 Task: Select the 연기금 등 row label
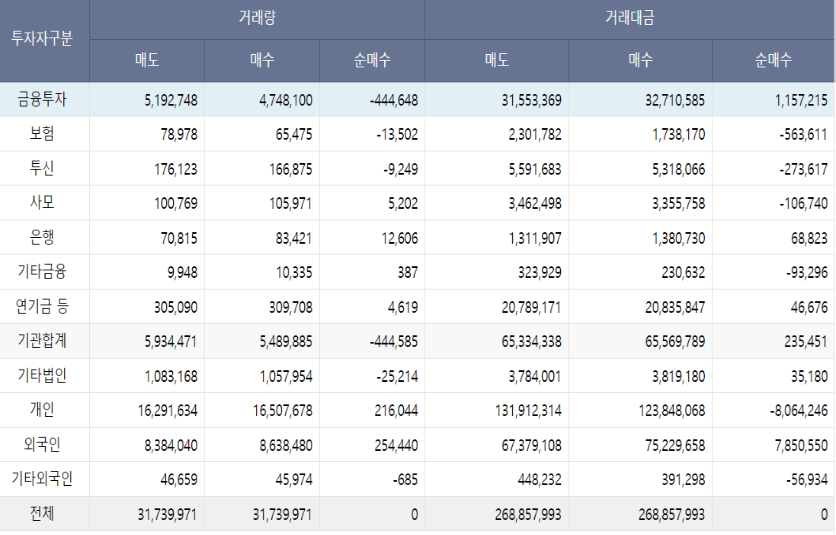pyautogui.click(x=43, y=306)
